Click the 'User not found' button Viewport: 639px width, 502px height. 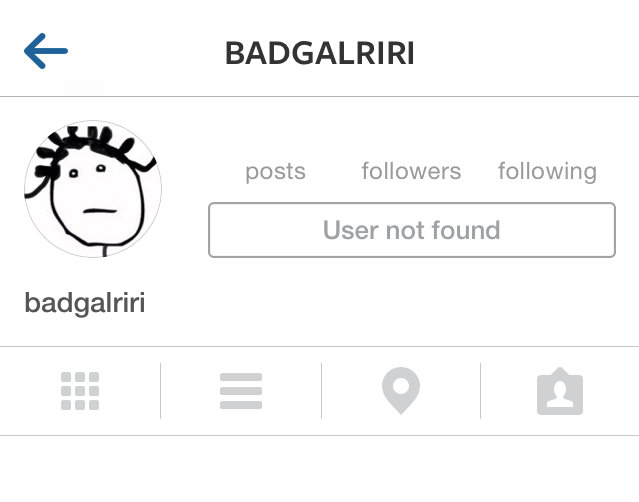(x=412, y=230)
